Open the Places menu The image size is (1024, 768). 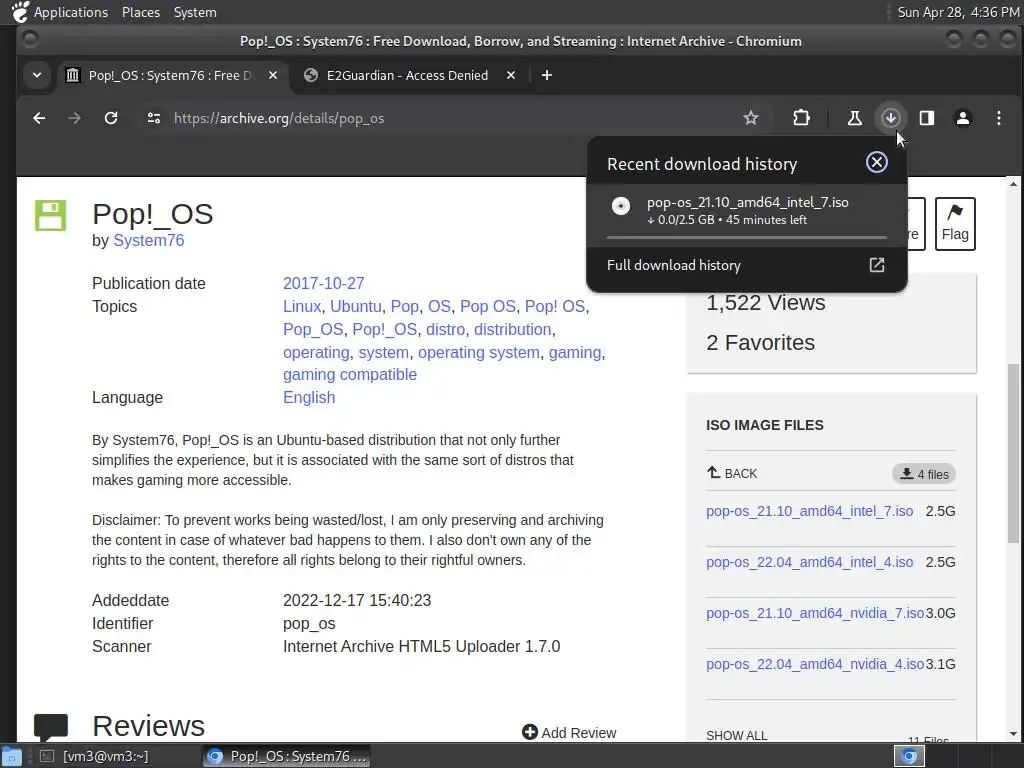140,12
